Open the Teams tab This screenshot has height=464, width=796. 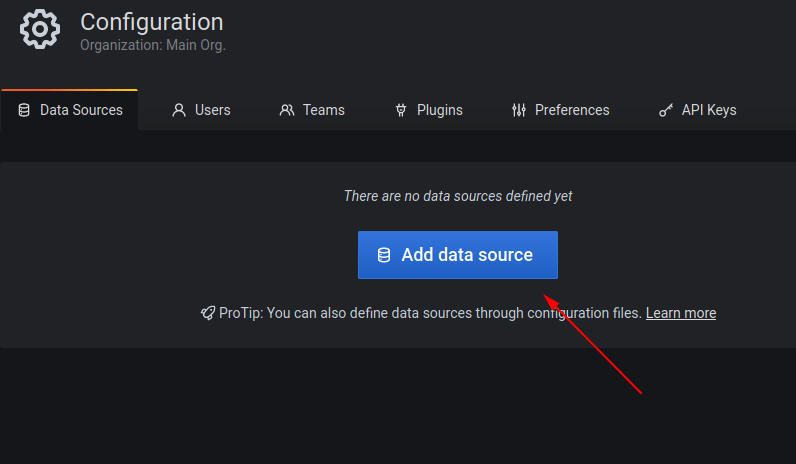[x=323, y=110]
